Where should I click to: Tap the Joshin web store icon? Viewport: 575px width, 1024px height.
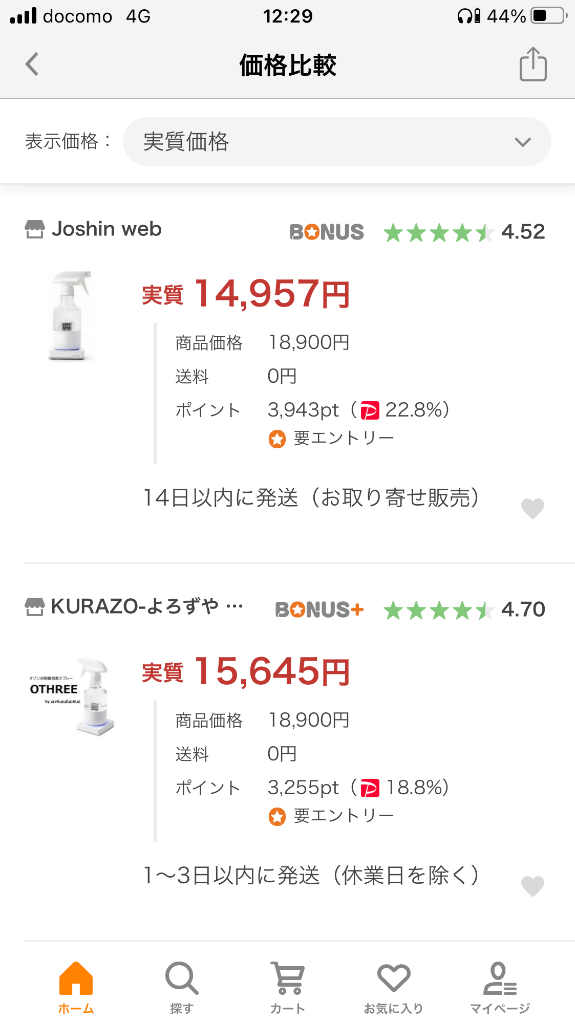point(35,230)
